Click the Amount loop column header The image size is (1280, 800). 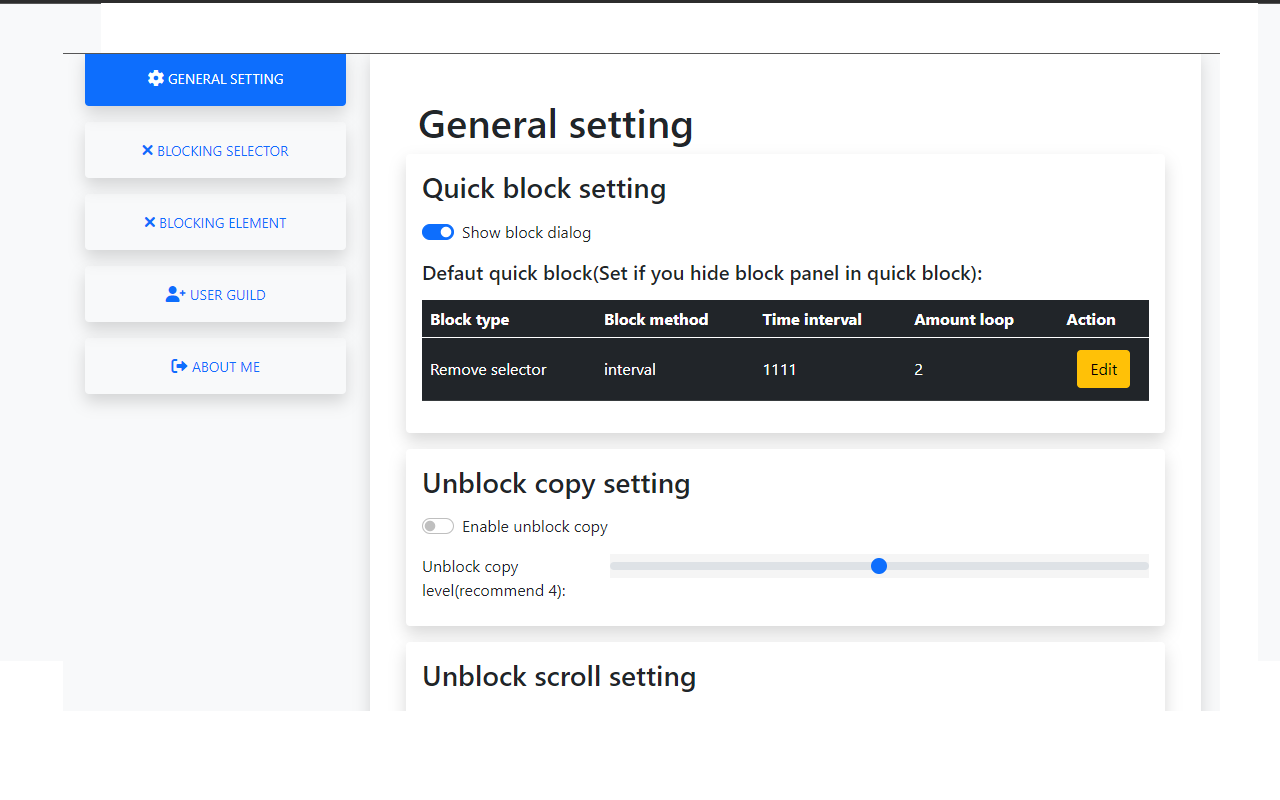click(x=963, y=319)
